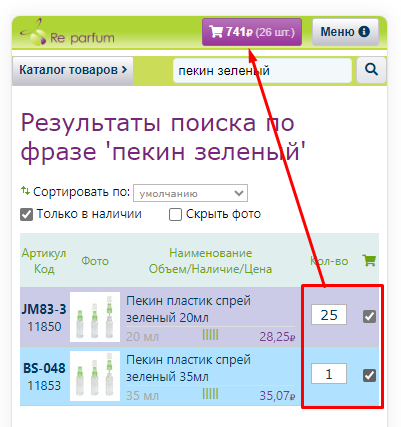Click the Артикул Код column header
Viewport: 401px width, 427px height.
(x=44, y=261)
